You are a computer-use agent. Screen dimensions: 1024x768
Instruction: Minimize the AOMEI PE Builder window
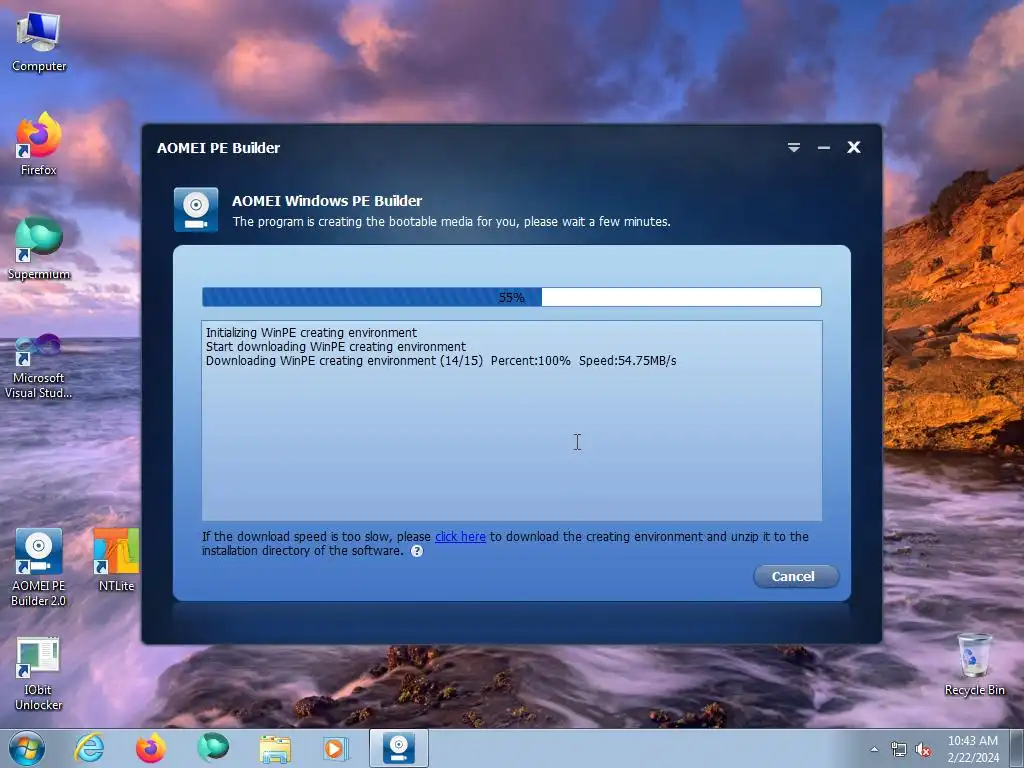click(x=824, y=148)
